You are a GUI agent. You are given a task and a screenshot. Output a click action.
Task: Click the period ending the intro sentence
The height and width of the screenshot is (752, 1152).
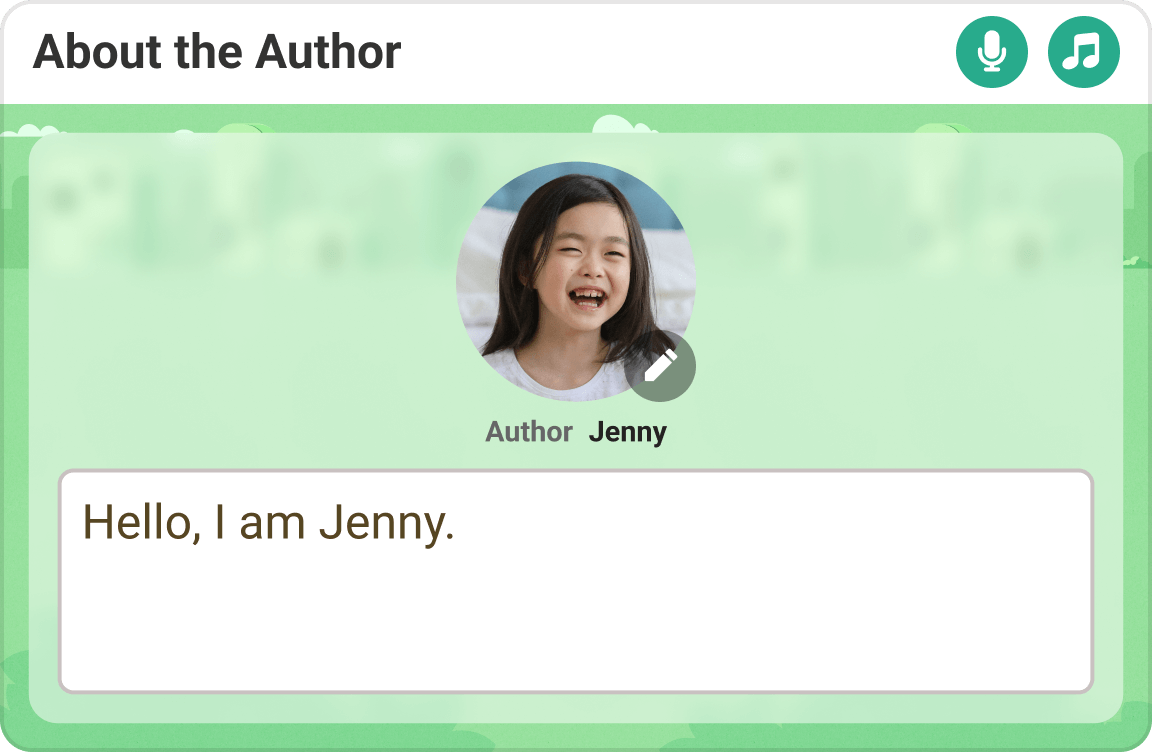click(450, 538)
